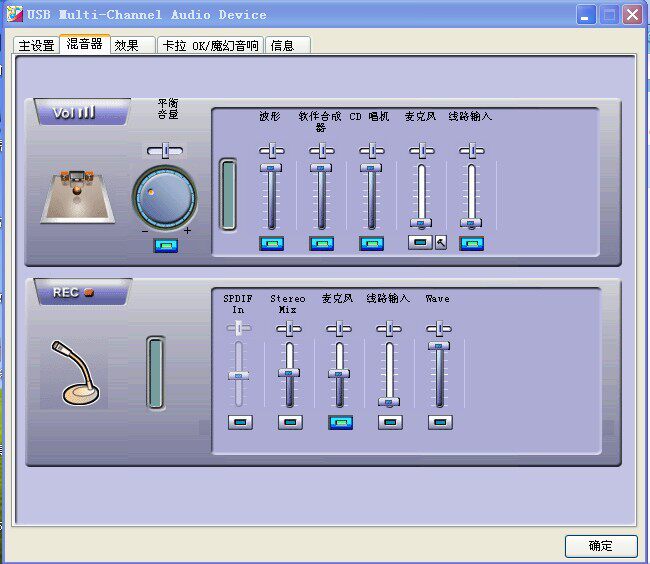The height and width of the screenshot is (564, 650).
Task: Click the recording level meter bar
Action: (x=155, y=373)
